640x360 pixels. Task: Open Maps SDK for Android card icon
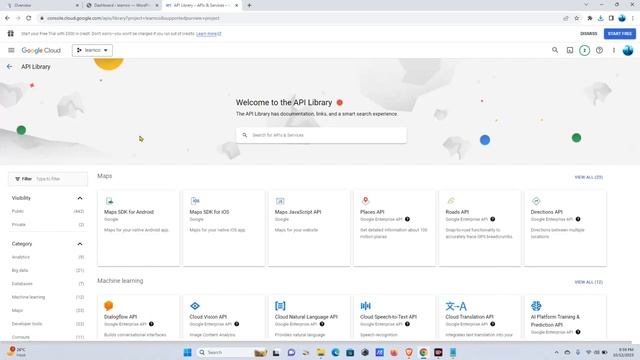(109, 201)
